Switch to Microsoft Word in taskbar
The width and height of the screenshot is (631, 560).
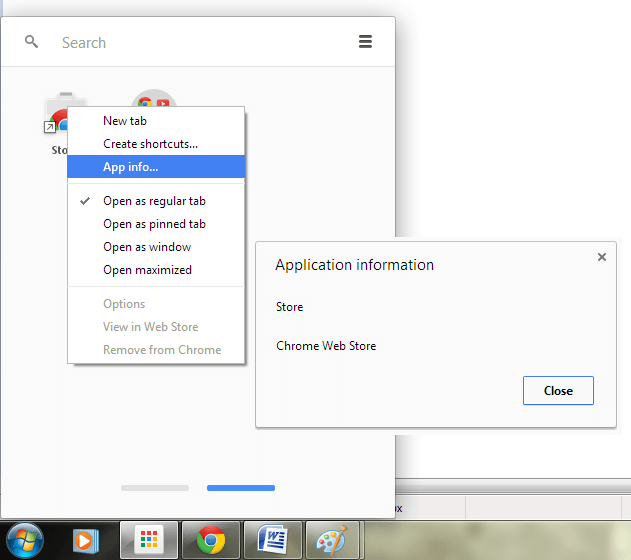[x=271, y=541]
